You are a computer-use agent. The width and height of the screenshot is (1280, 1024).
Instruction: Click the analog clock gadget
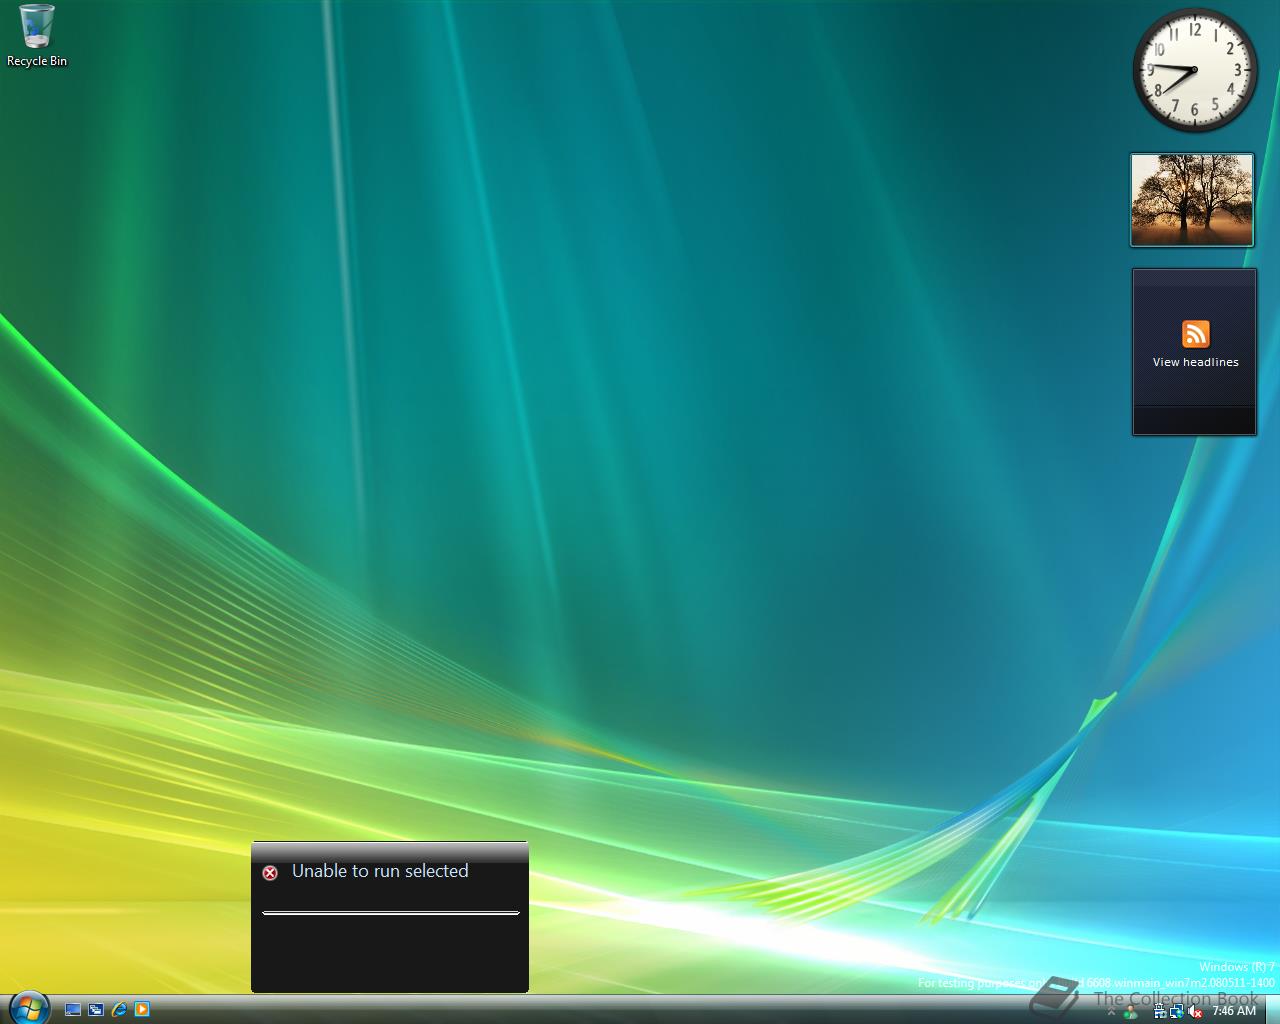tap(1195, 70)
